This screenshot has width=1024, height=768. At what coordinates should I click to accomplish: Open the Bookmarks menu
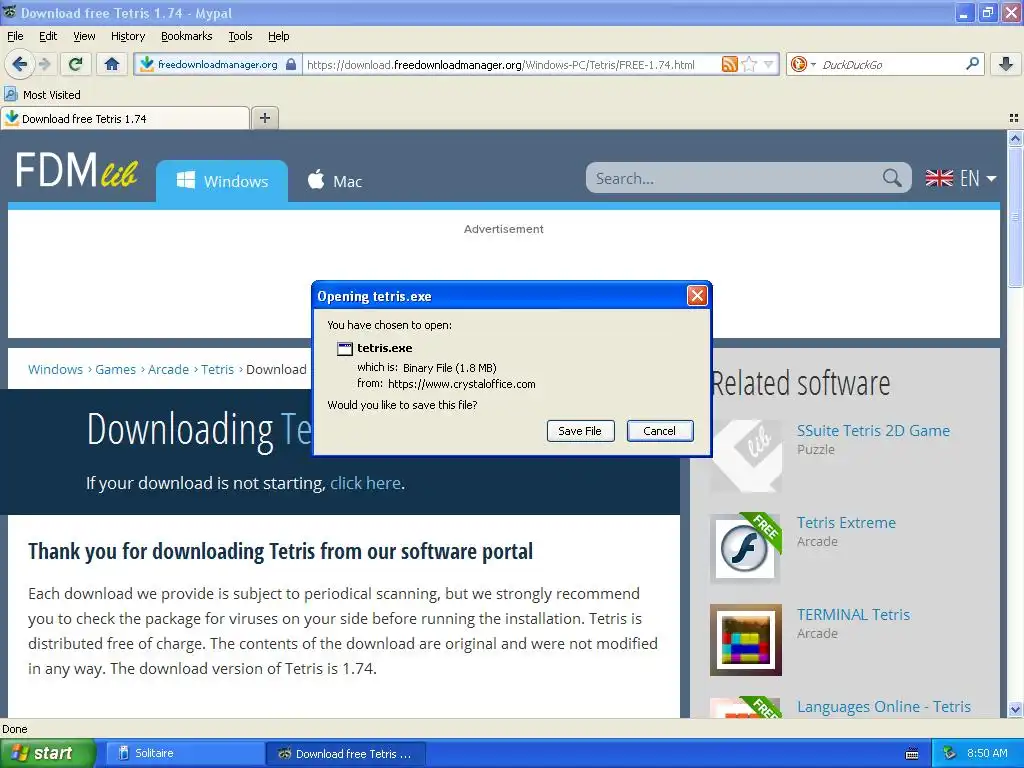pos(186,36)
